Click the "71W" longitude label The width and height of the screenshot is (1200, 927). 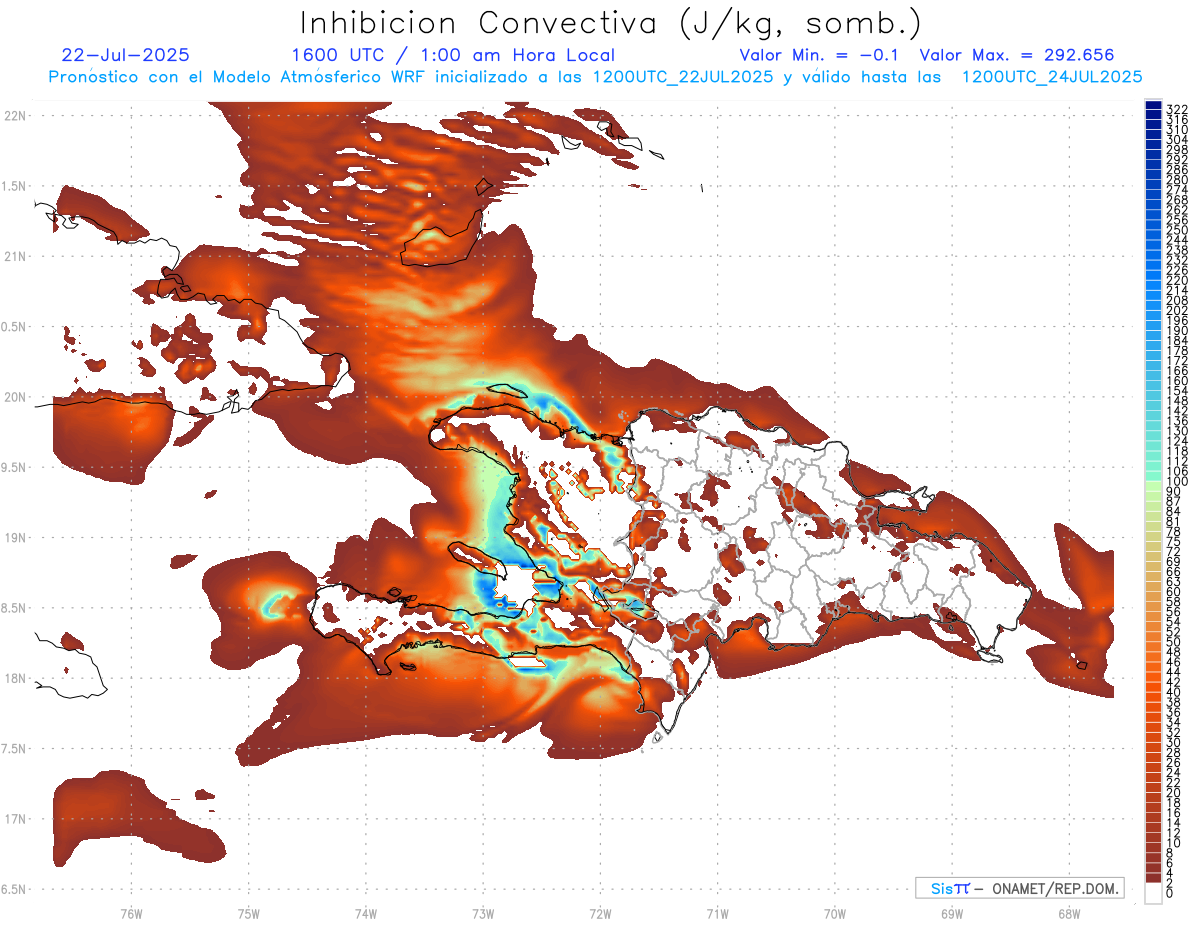click(717, 913)
